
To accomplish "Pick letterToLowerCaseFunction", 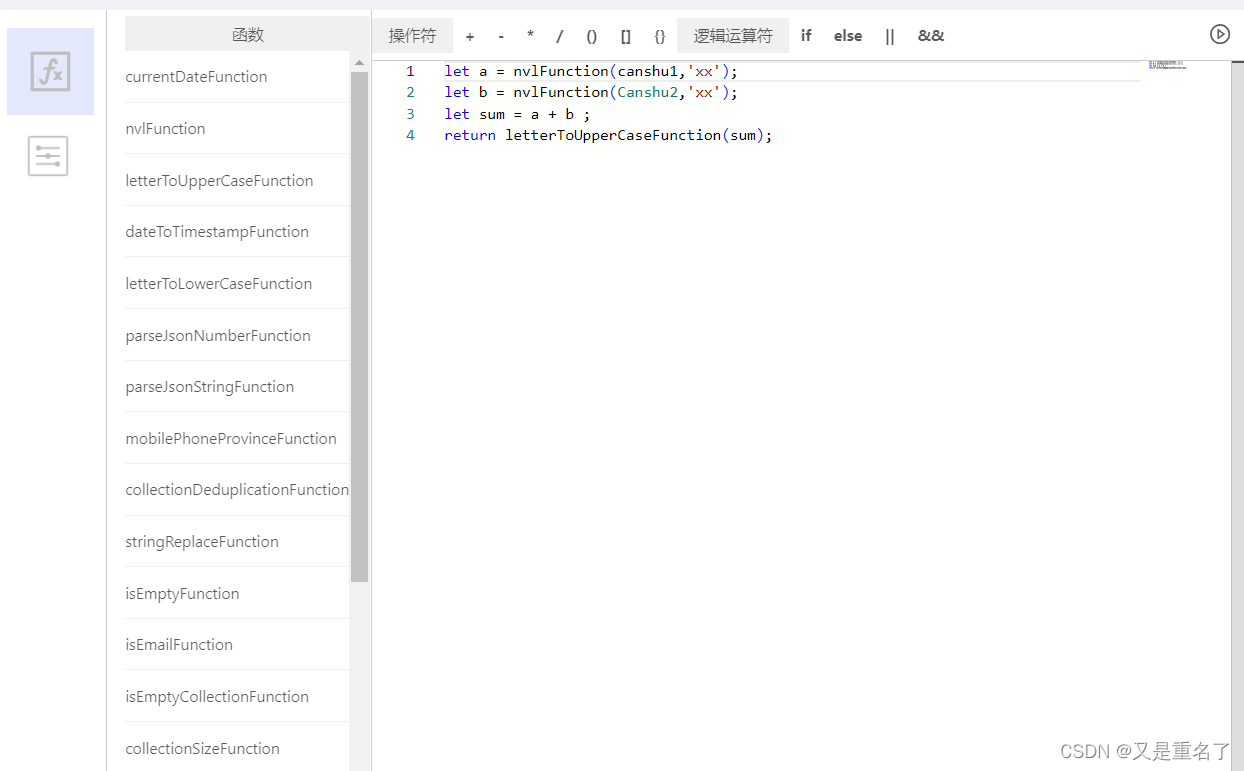I will click(236, 284).
